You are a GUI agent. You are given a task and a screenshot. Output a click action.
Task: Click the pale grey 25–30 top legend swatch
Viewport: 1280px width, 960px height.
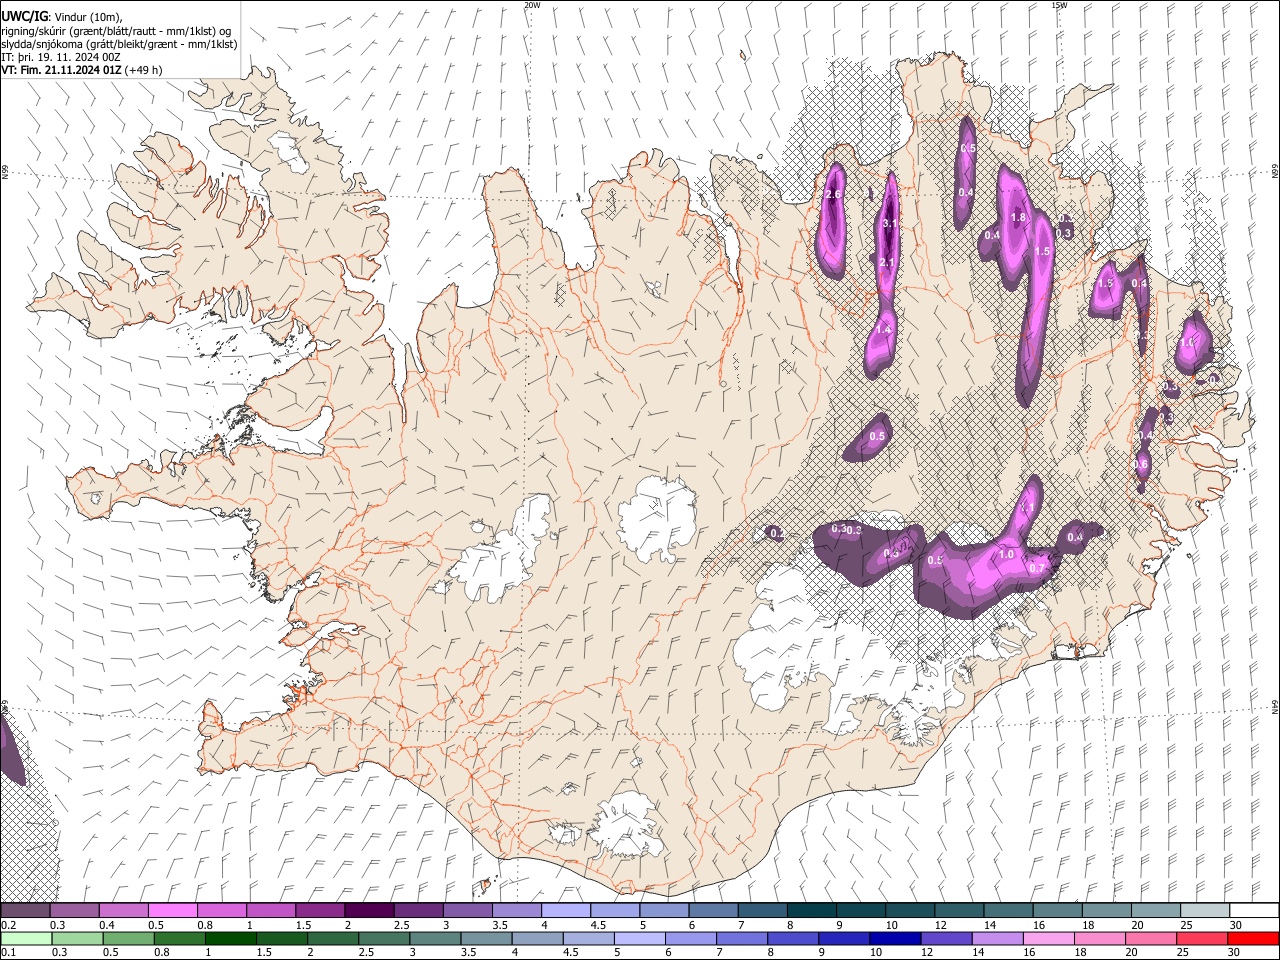point(1205,910)
